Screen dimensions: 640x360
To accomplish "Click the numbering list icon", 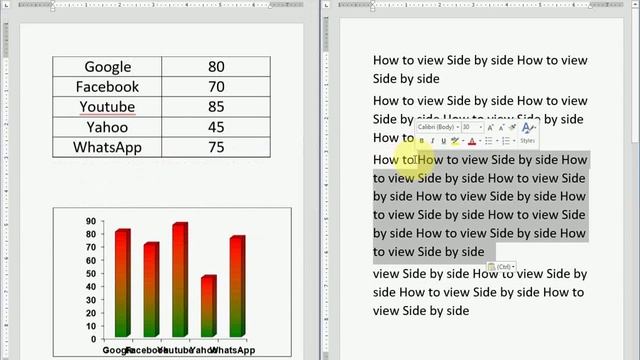I will [x=506, y=141].
